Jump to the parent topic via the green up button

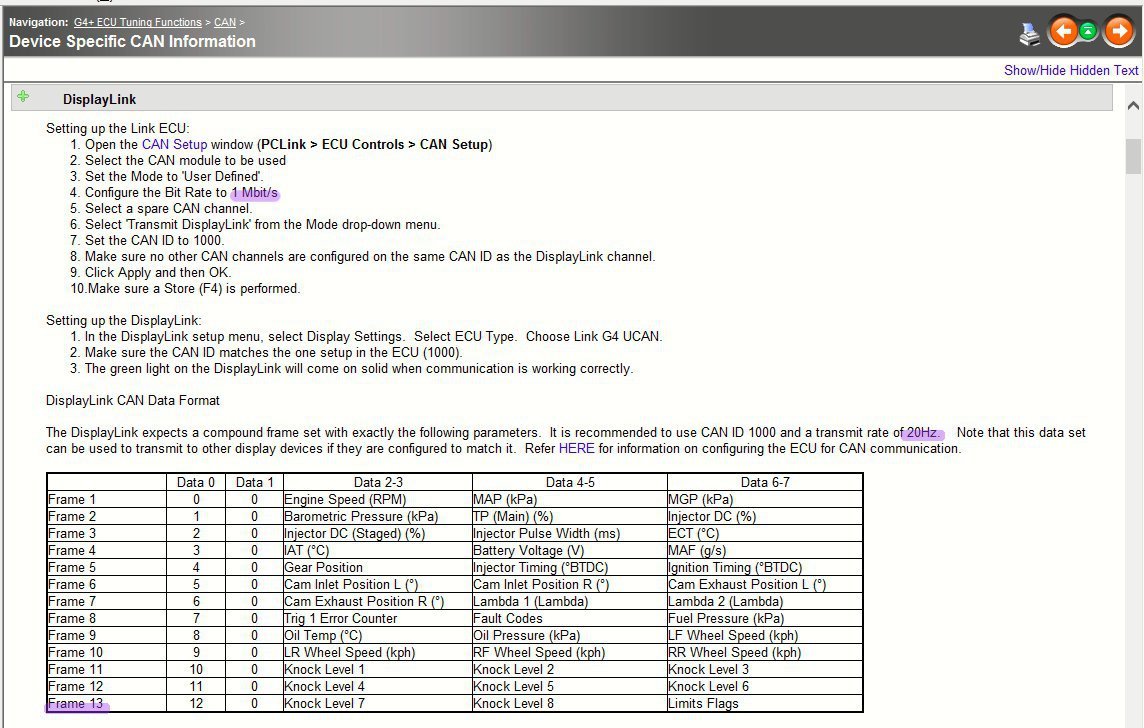tap(1088, 31)
